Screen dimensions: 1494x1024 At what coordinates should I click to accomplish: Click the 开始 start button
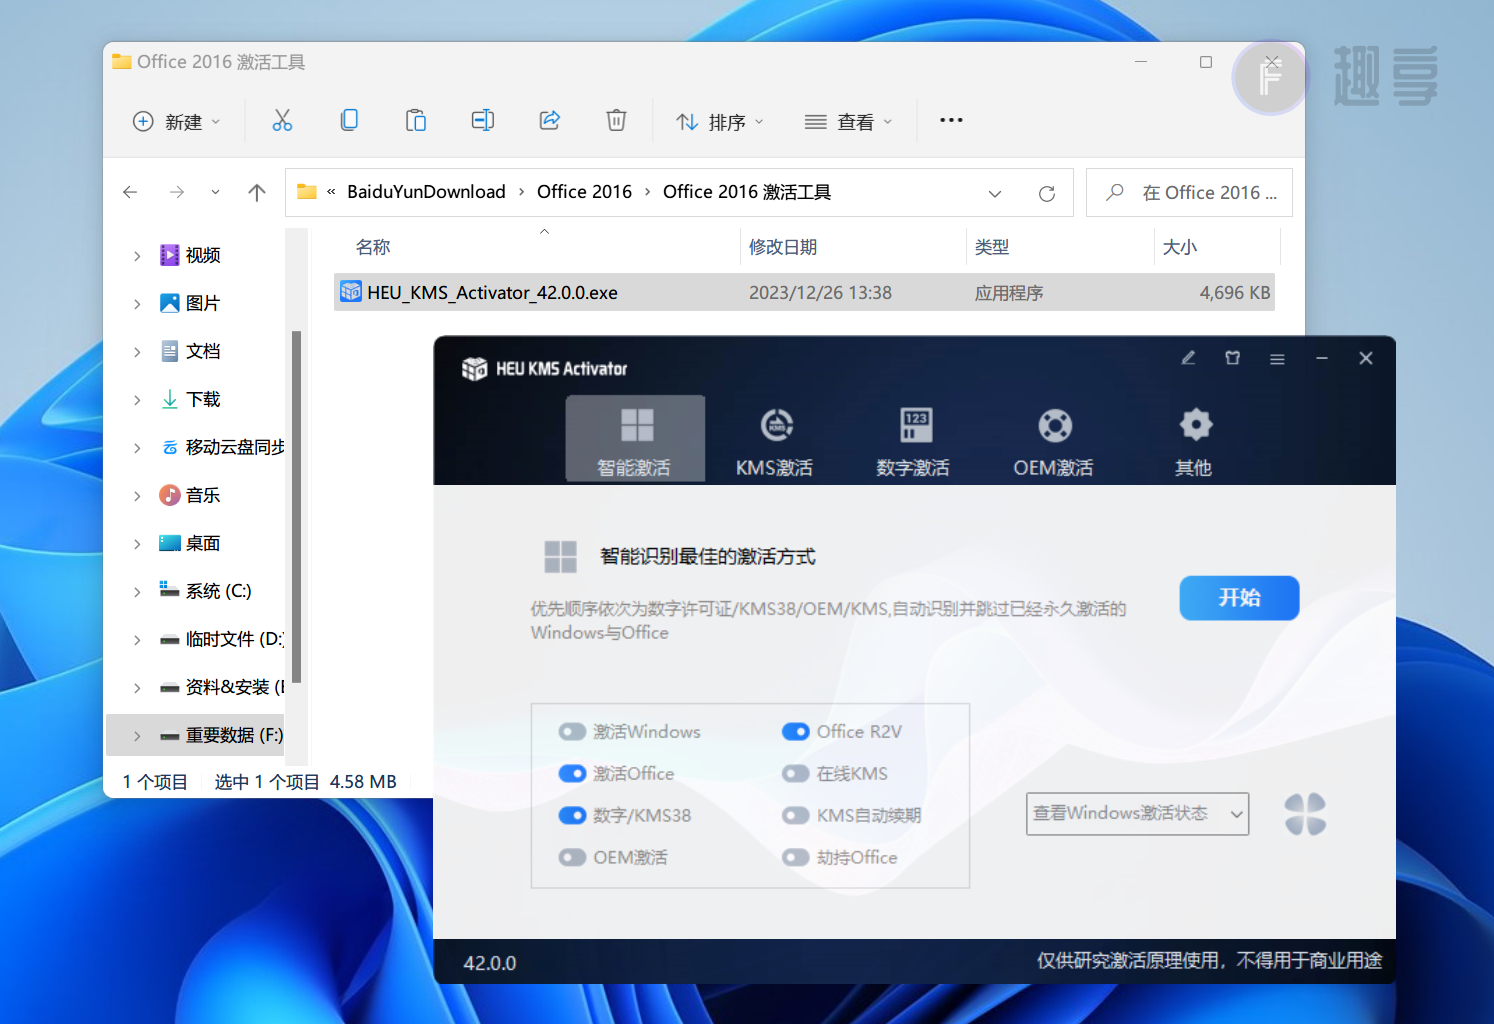[x=1239, y=598]
